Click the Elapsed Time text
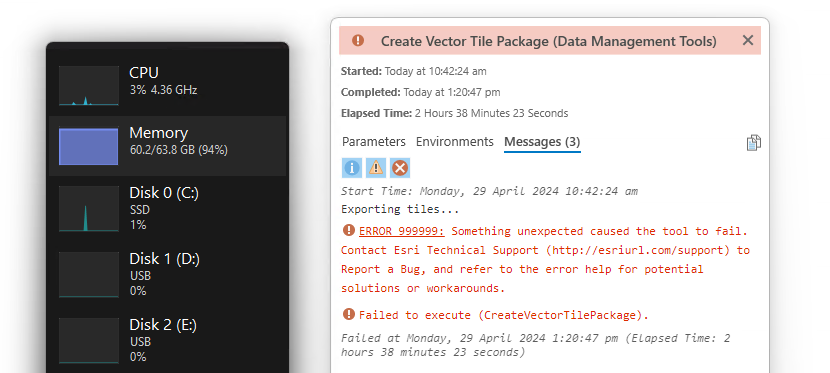This screenshot has height=373, width=830. [x=455, y=113]
